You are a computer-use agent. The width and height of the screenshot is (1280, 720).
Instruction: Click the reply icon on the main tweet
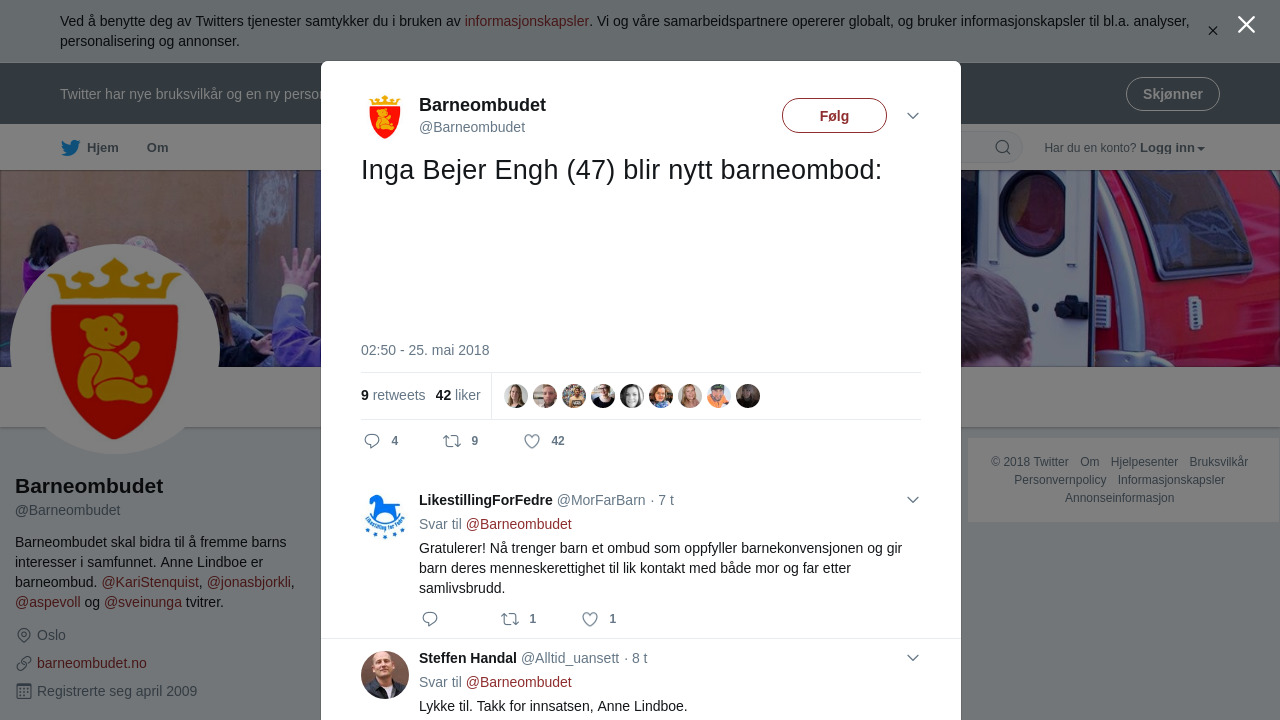(372, 441)
